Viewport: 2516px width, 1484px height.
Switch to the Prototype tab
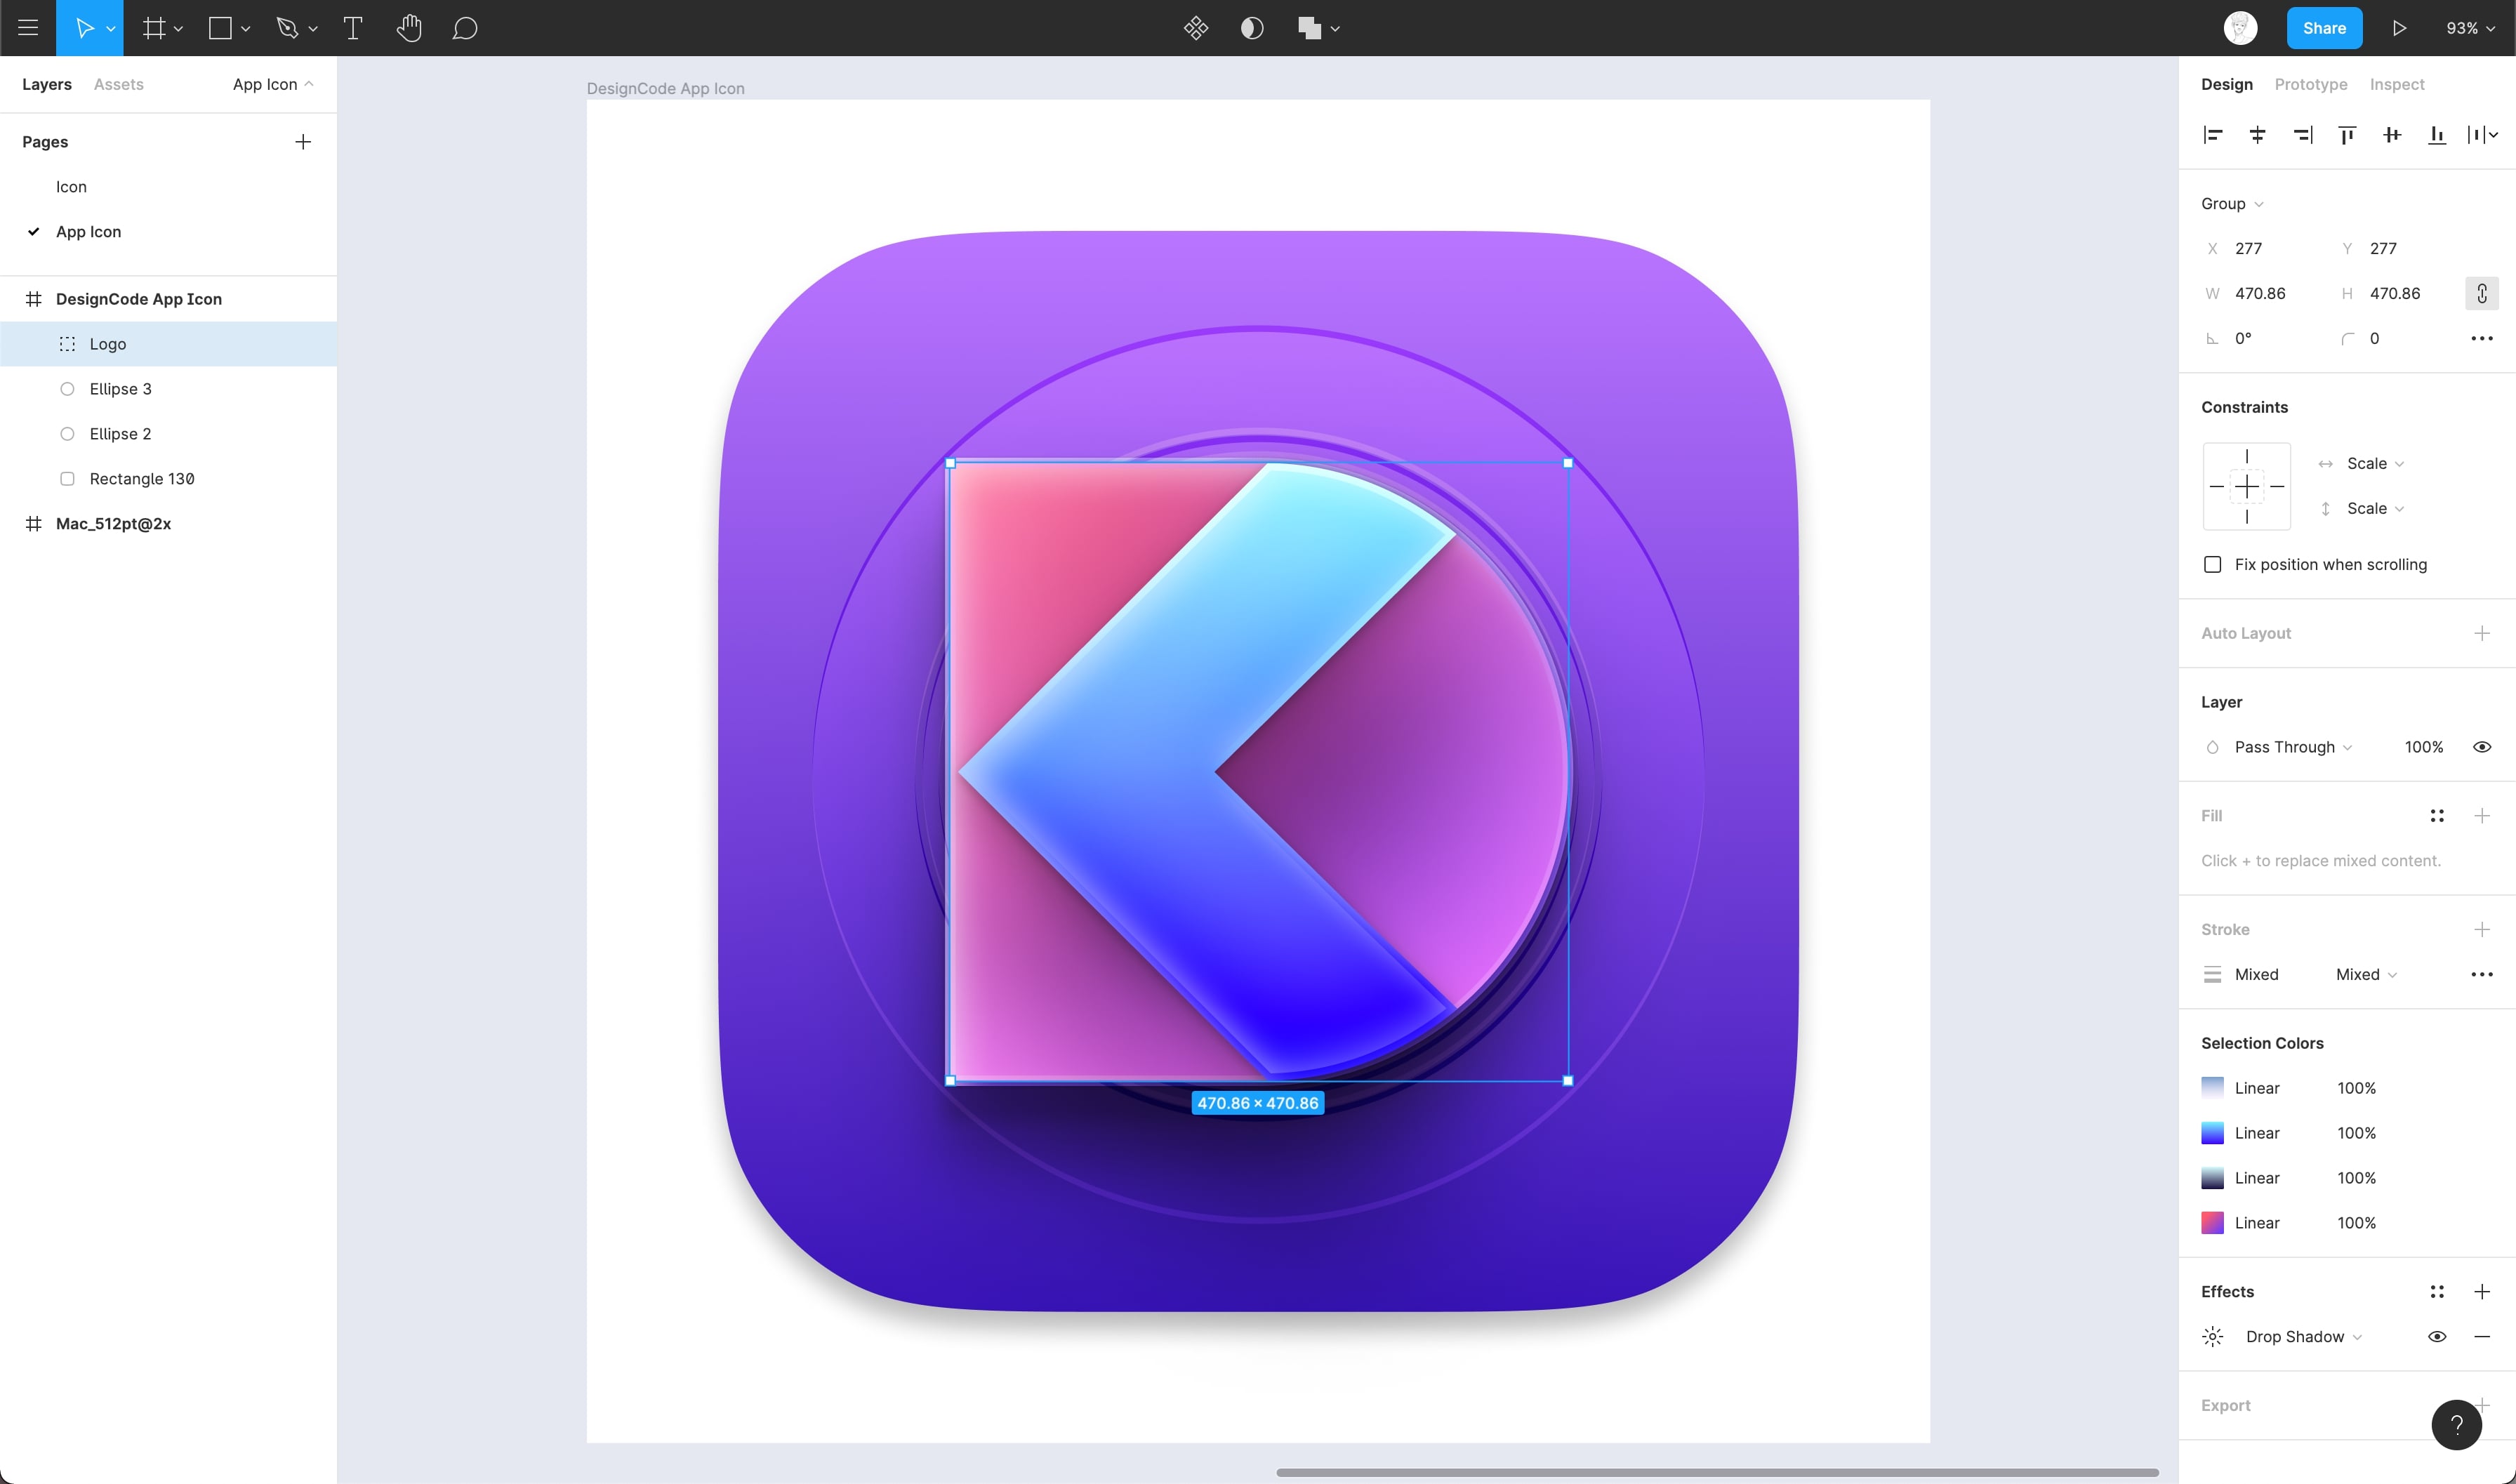point(2310,84)
